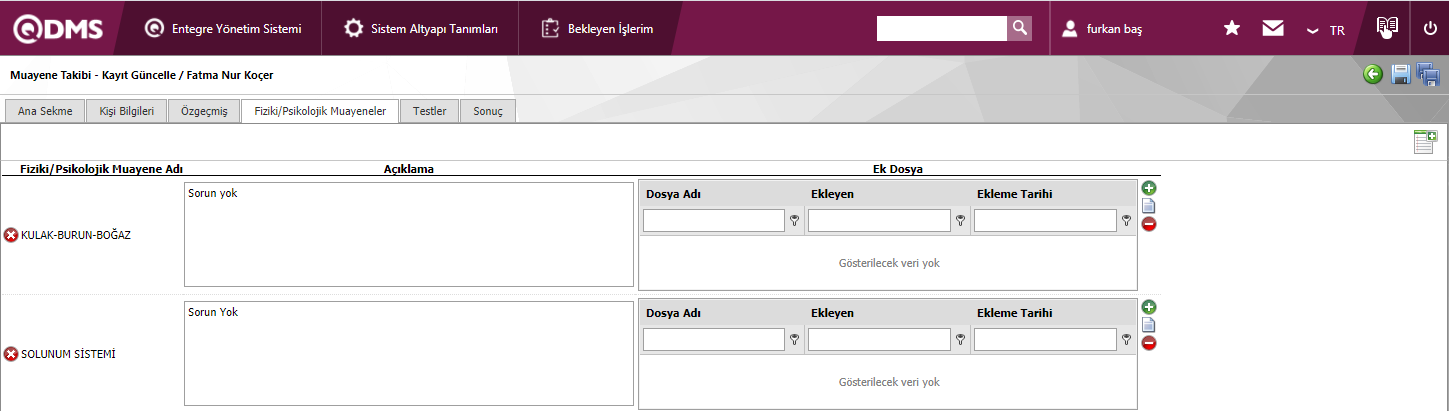Sort by Ekleme Tarihi header, KULAK-BURUN-BOĞAZ row
The height and width of the screenshot is (411, 1449).
1014,194
